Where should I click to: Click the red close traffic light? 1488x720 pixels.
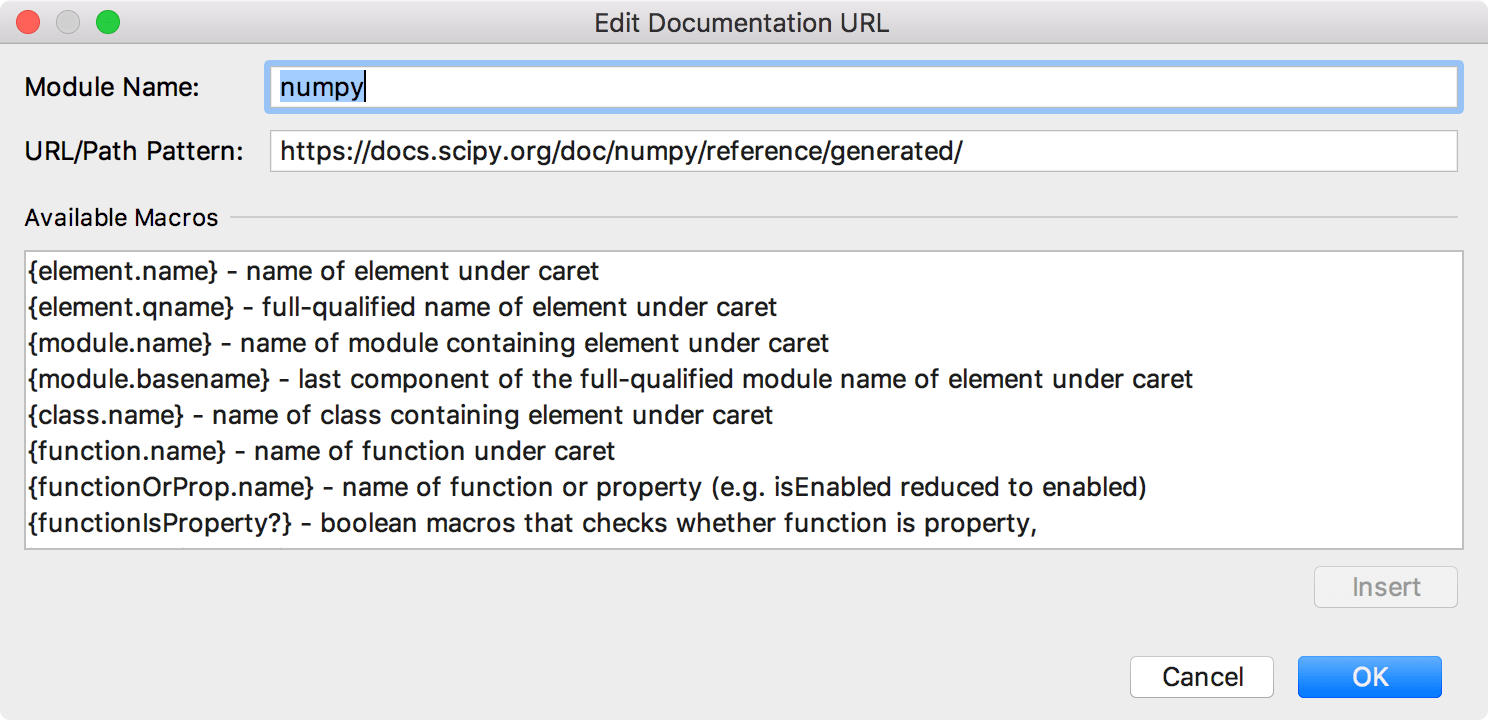27,21
